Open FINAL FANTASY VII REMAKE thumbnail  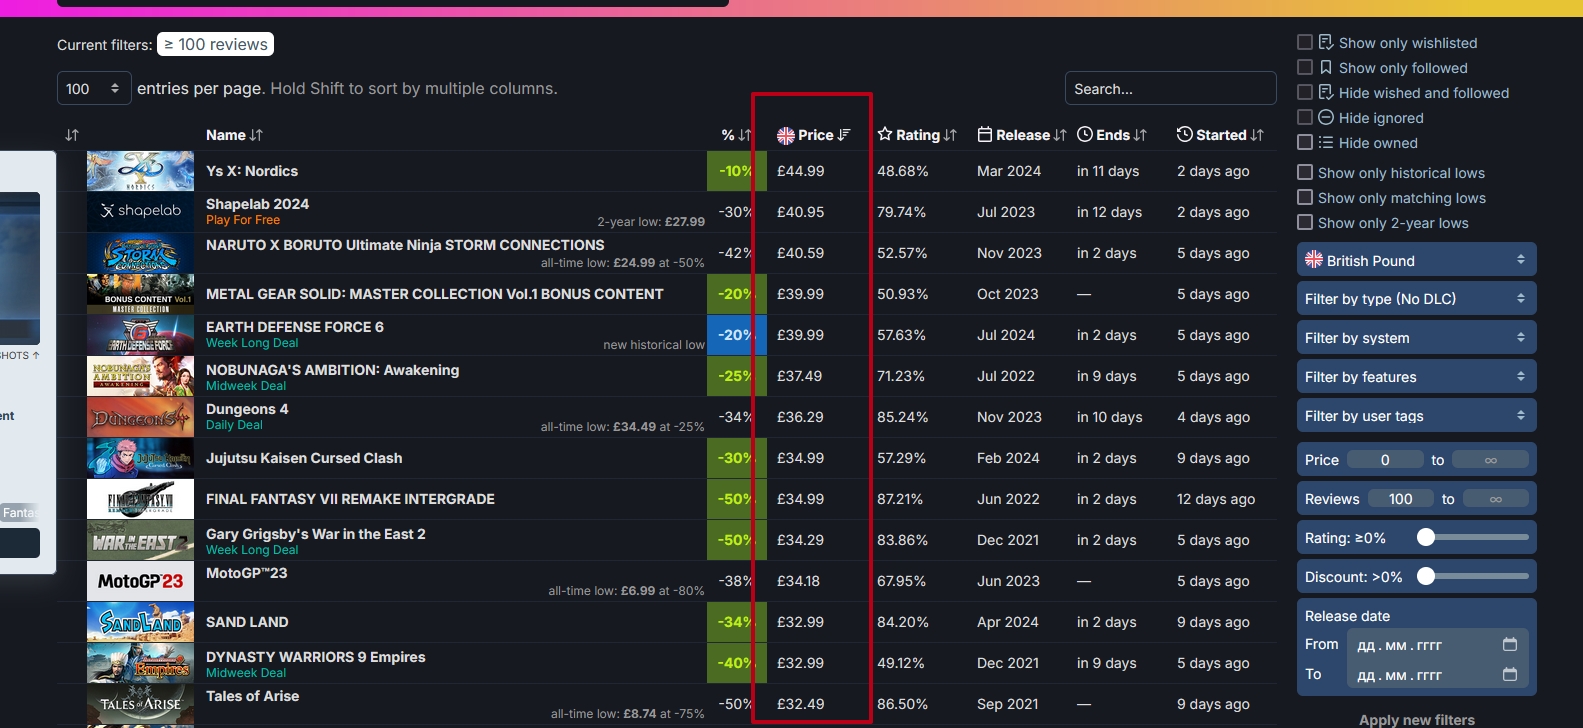pos(140,499)
